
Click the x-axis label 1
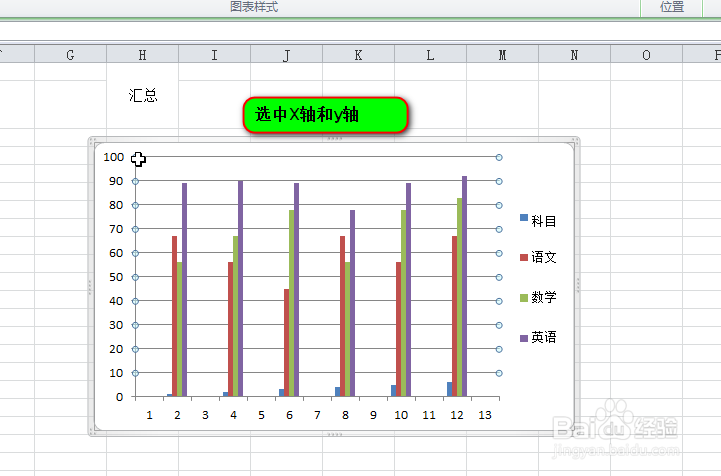pyautogui.click(x=149, y=415)
